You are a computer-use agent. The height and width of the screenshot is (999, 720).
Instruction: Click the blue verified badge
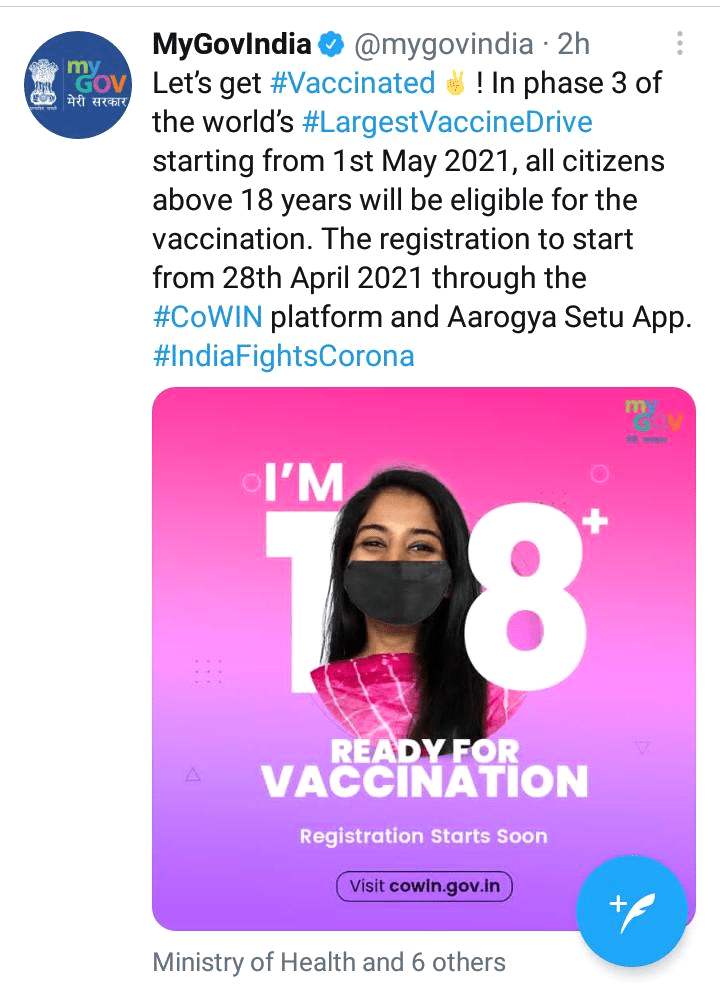(x=331, y=44)
